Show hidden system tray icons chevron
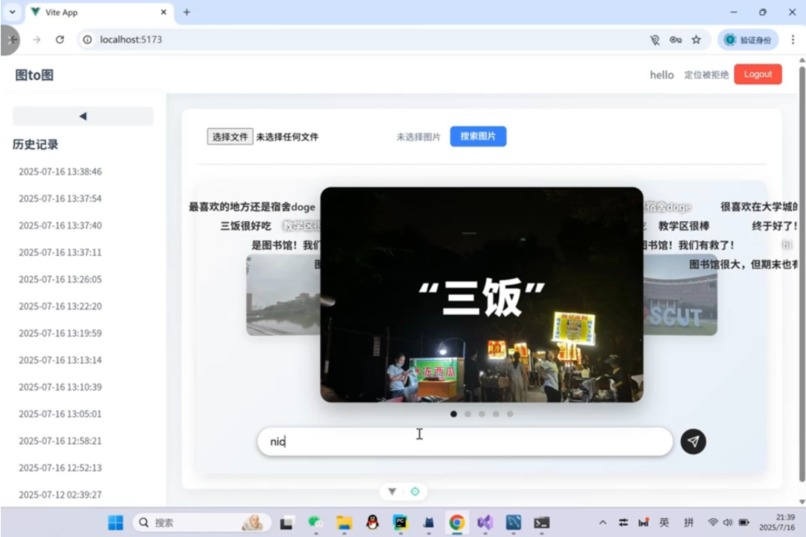Image resolution: width=806 pixels, height=537 pixels. tap(602, 523)
